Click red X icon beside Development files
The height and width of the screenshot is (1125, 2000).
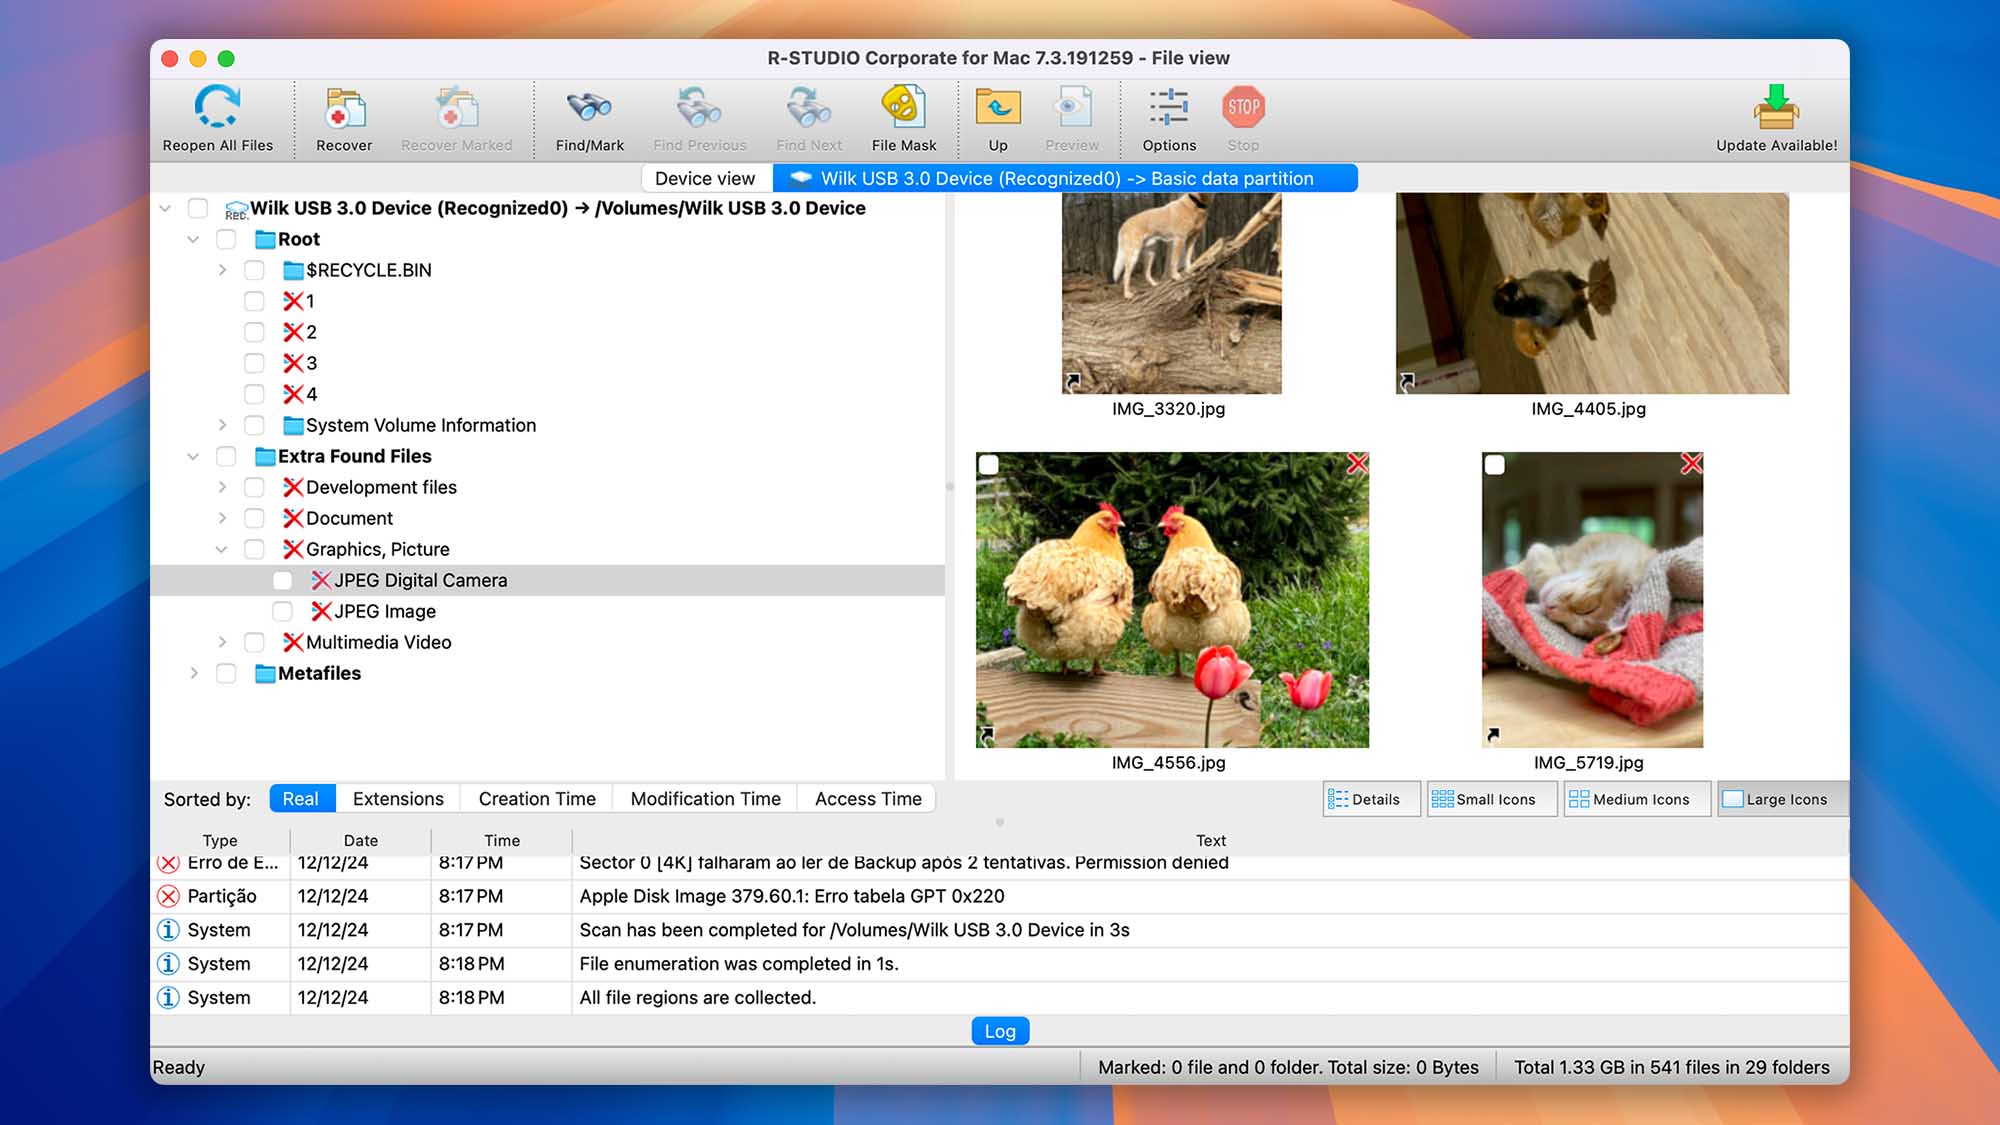(292, 487)
